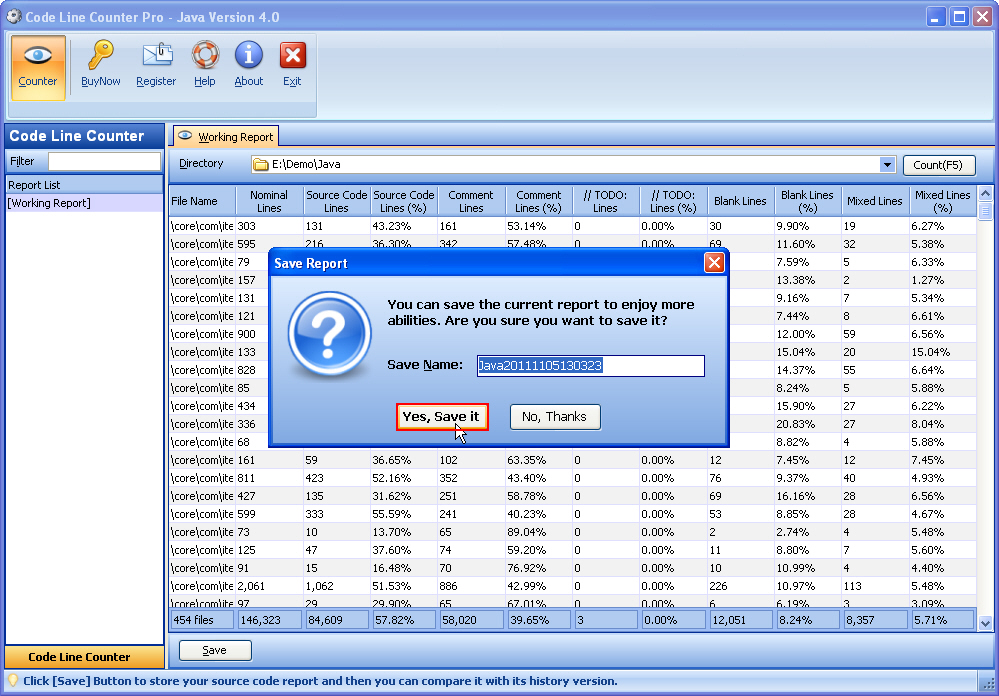The image size is (999, 696).
Task: Click the 423 source code lines cell
Action: pyautogui.click(x=336, y=478)
